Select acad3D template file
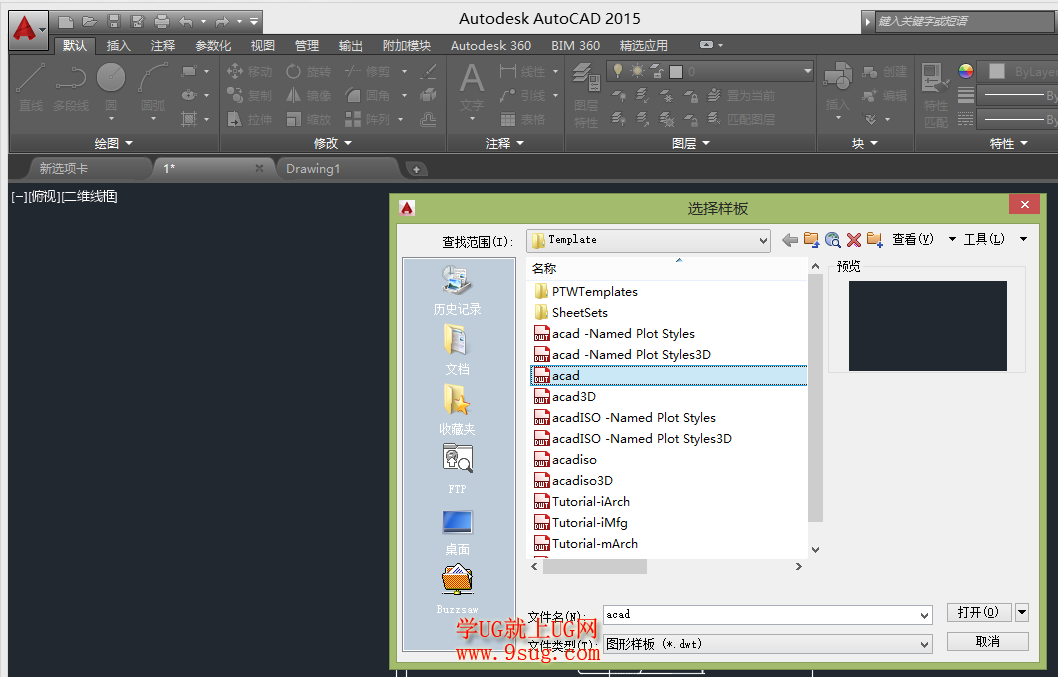 pyautogui.click(x=574, y=396)
